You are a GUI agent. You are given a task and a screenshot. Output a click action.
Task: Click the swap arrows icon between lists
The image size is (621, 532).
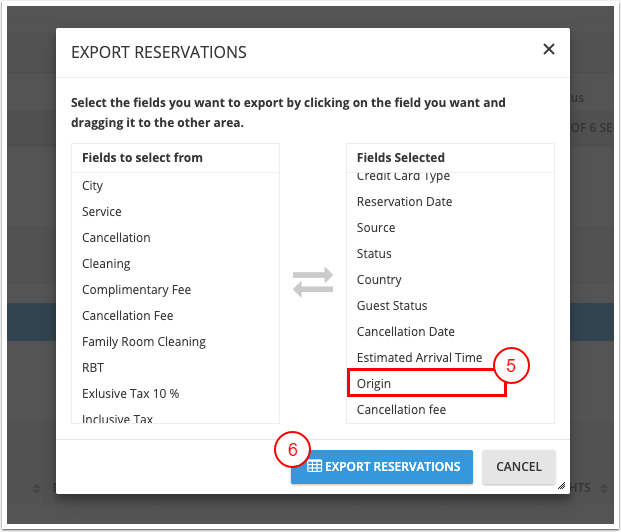pos(312,281)
